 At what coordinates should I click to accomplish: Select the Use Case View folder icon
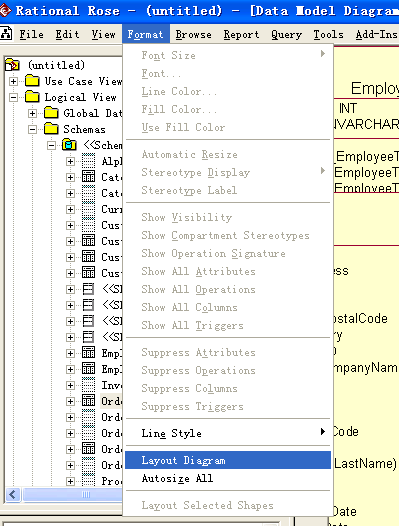(x=32, y=81)
